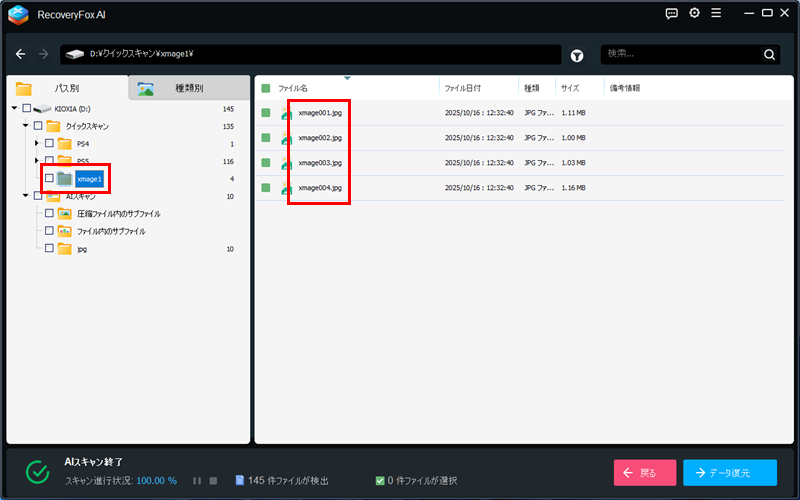This screenshot has height=500, width=800.
Task: Open the hamburger menu in title bar
Action: 715,14
